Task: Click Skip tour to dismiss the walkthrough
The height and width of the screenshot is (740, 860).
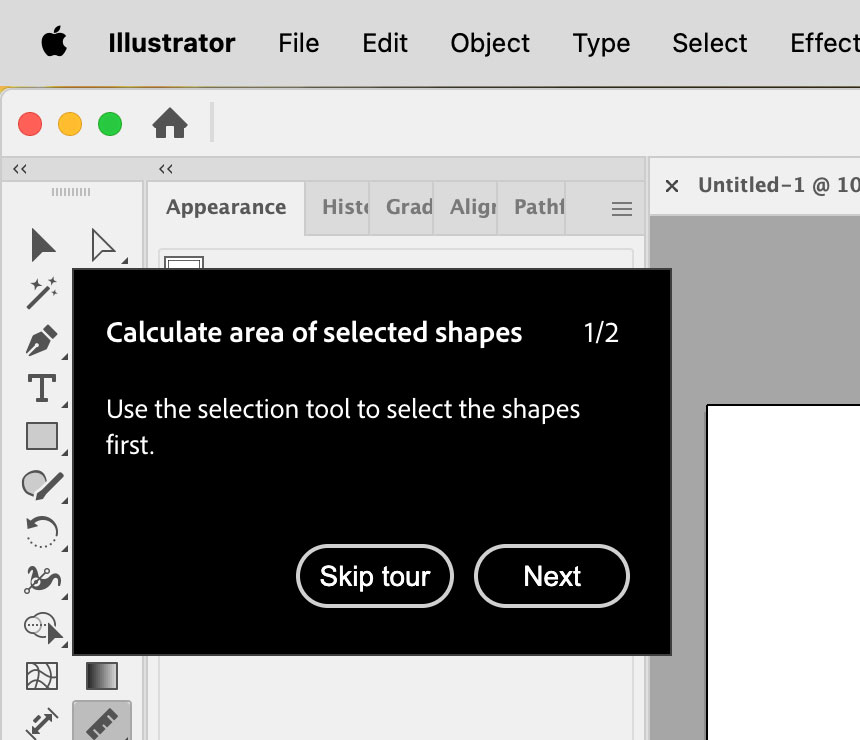Action: (374, 576)
